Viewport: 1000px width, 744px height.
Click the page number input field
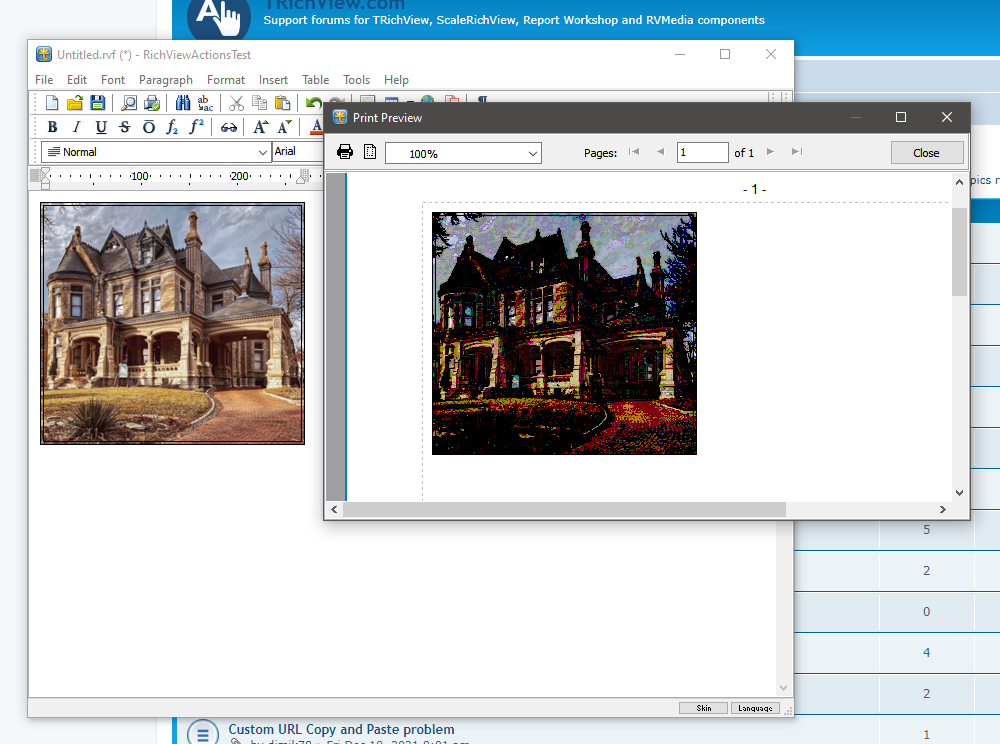click(x=702, y=153)
